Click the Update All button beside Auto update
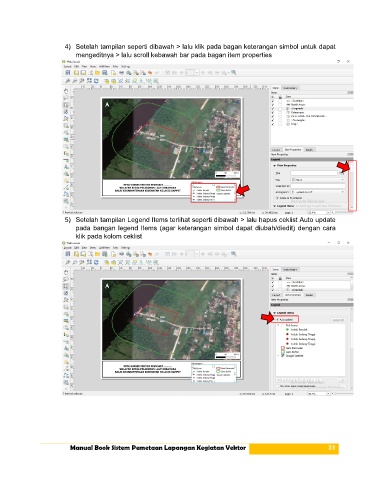370x480 pixels. 338,320
